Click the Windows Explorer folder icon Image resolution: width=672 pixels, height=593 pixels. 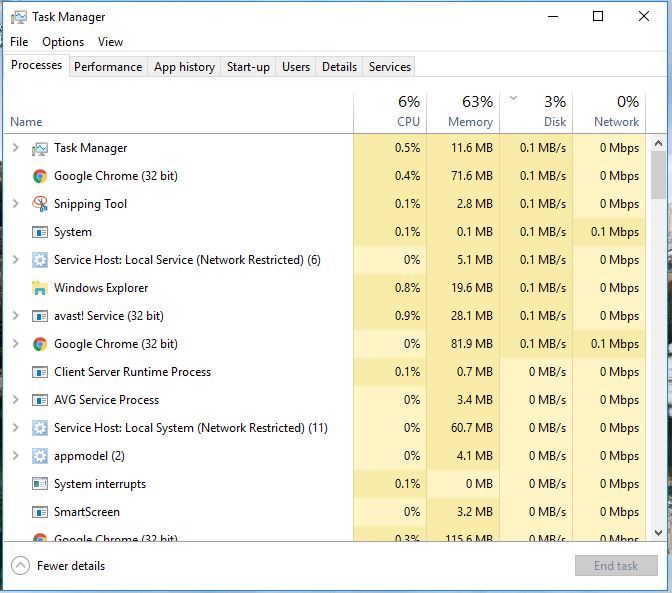click(40, 288)
